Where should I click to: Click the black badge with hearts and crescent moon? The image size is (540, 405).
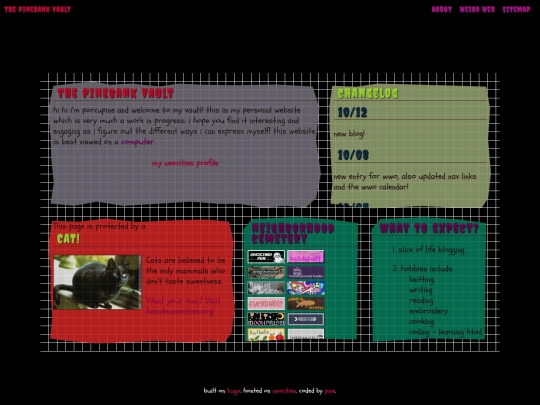point(266,319)
